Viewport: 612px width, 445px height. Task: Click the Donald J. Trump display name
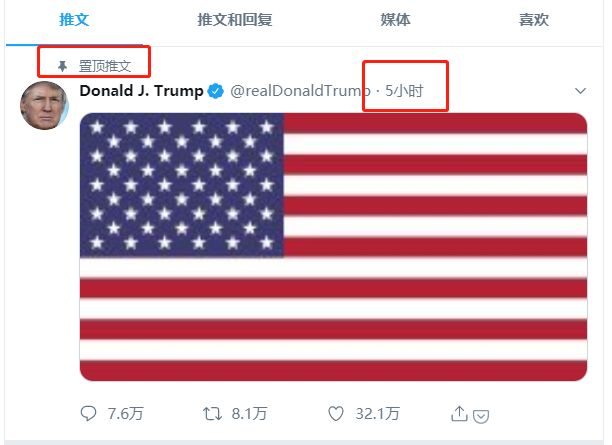click(141, 91)
